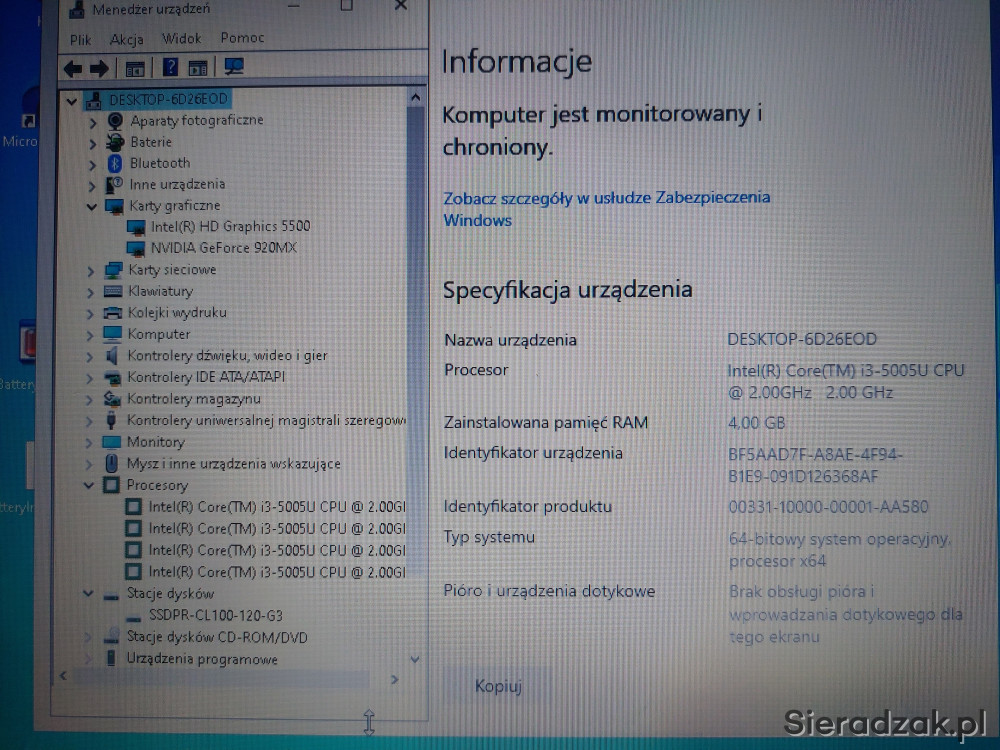Open Zobacz szczegóły w usłudze Zabezpieczenia Windows link
This screenshot has width=1000, height=750.
[x=607, y=209]
